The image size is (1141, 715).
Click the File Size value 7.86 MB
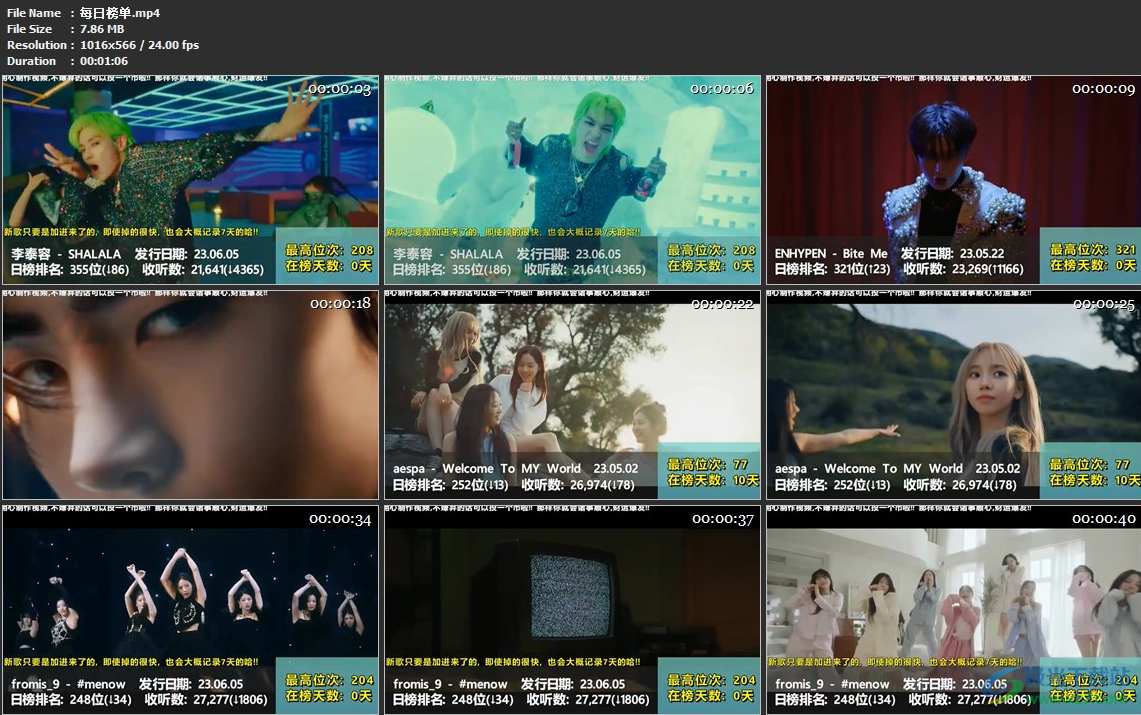pos(102,29)
